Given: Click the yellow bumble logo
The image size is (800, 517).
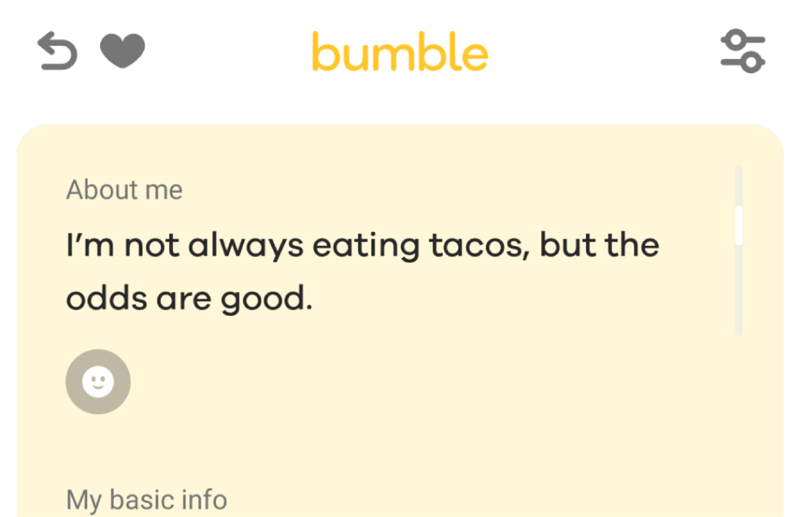Looking at the screenshot, I should (x=400, y=52).
